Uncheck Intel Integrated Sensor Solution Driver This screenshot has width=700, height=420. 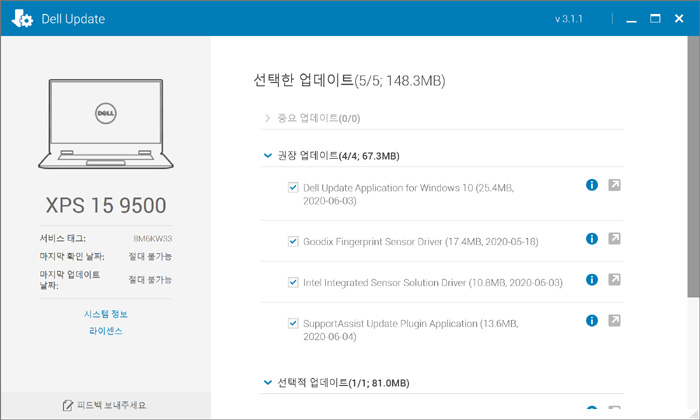(293, 282)
